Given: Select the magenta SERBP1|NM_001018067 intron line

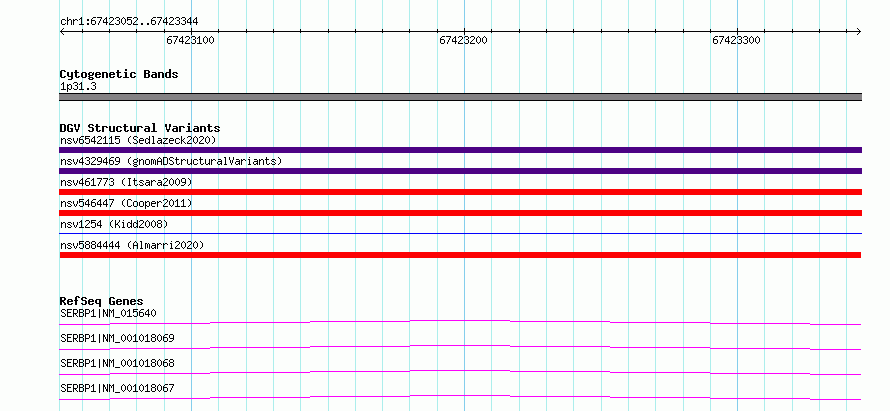Looking at the screenshot, I should tap(460, 397).
